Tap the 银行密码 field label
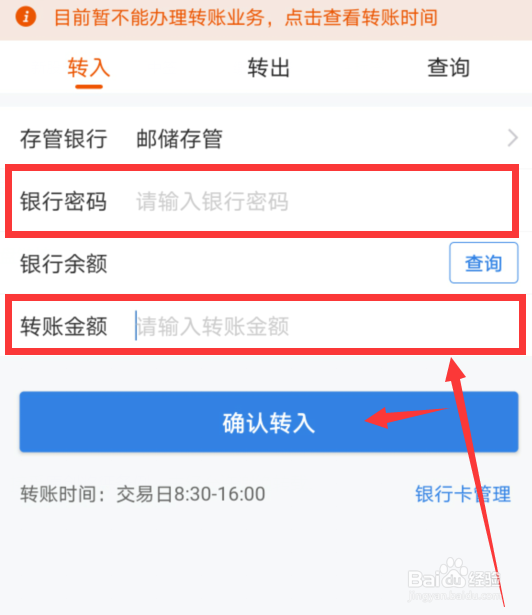532x615 pixels. point(64,202)
